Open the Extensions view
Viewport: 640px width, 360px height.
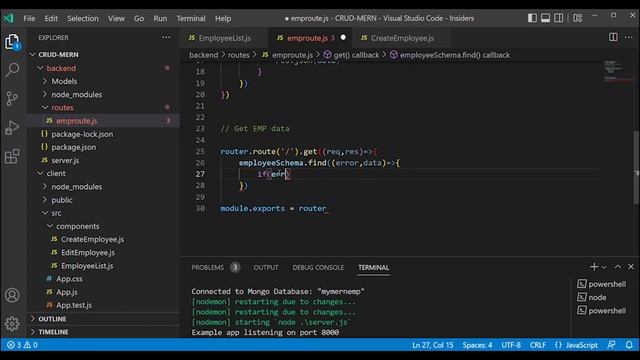coord(12,156)
